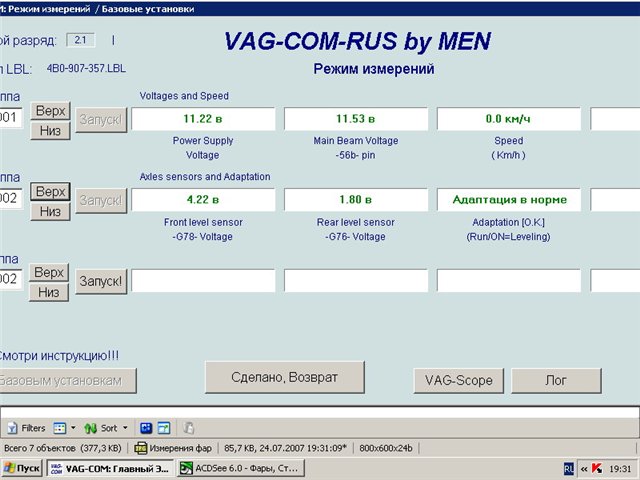640x480 pixels.
Task: Click the Всего 7 объектов status text
Action: [x=63, y=448]
